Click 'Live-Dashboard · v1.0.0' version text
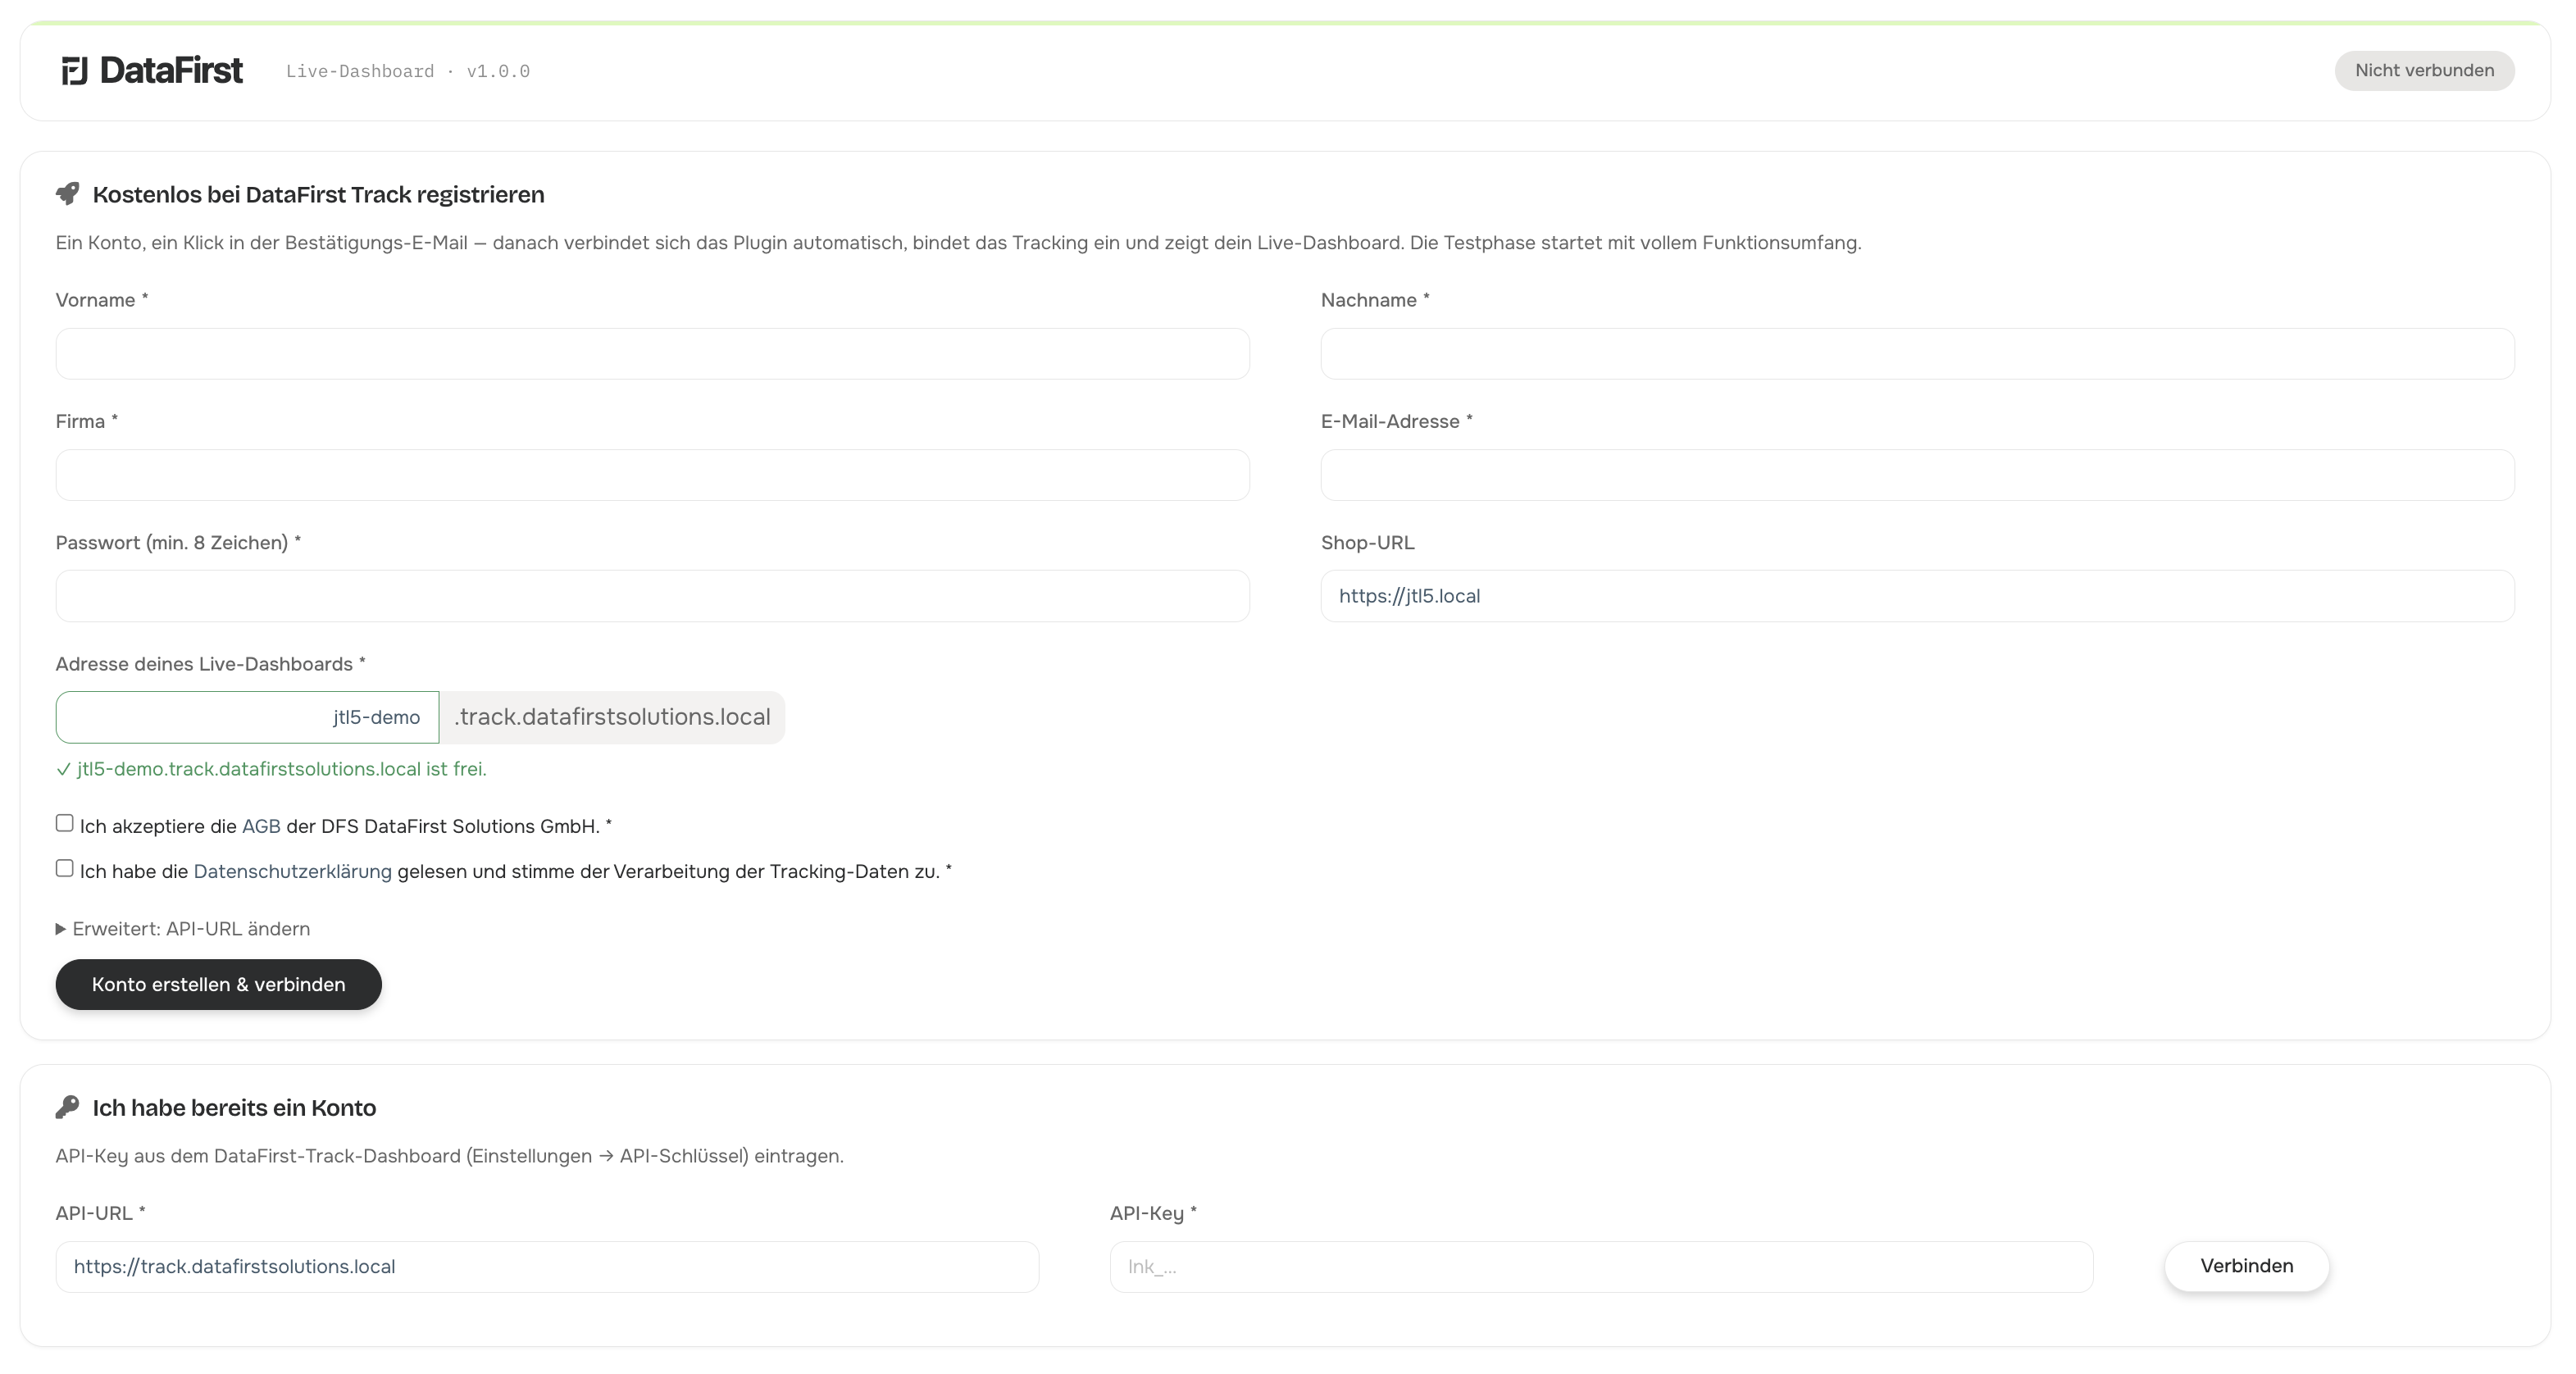The width and height of the screenshot is (2576, 1374). (x=408, y=71)
